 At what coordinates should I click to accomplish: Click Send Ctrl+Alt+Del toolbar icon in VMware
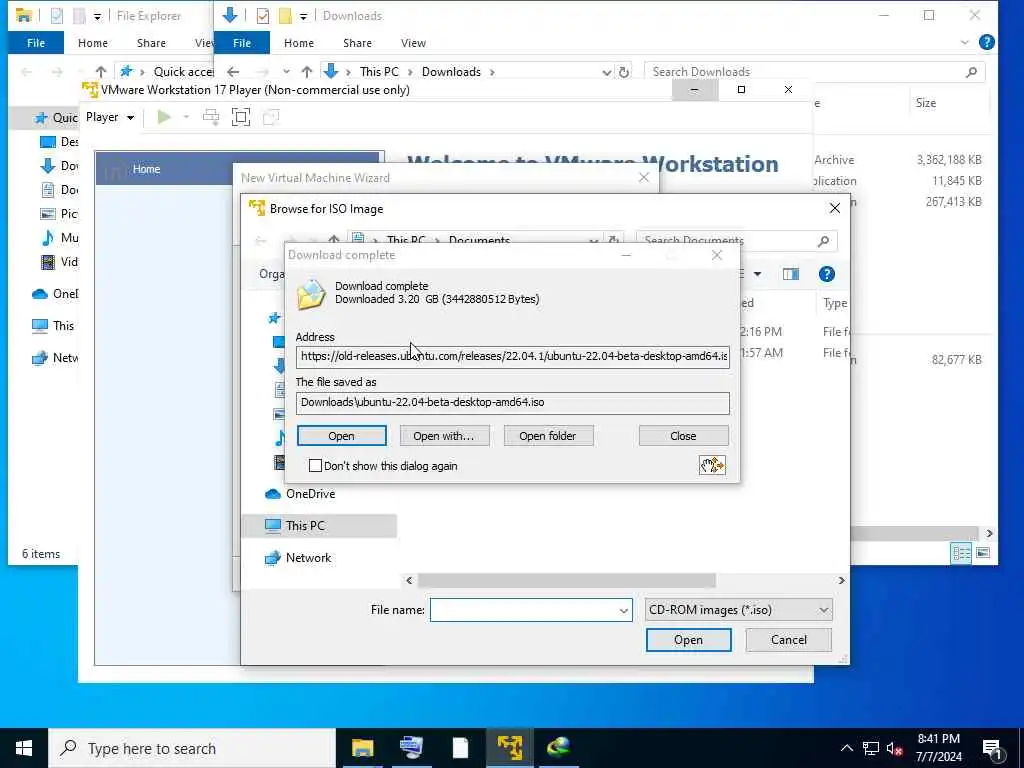(211, 118)
